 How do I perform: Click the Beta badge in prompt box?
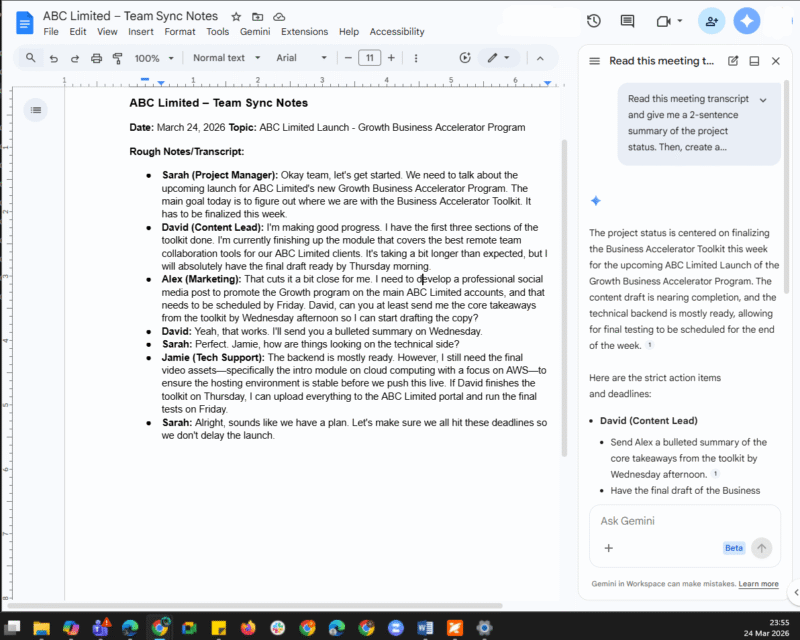coord(734,548)
